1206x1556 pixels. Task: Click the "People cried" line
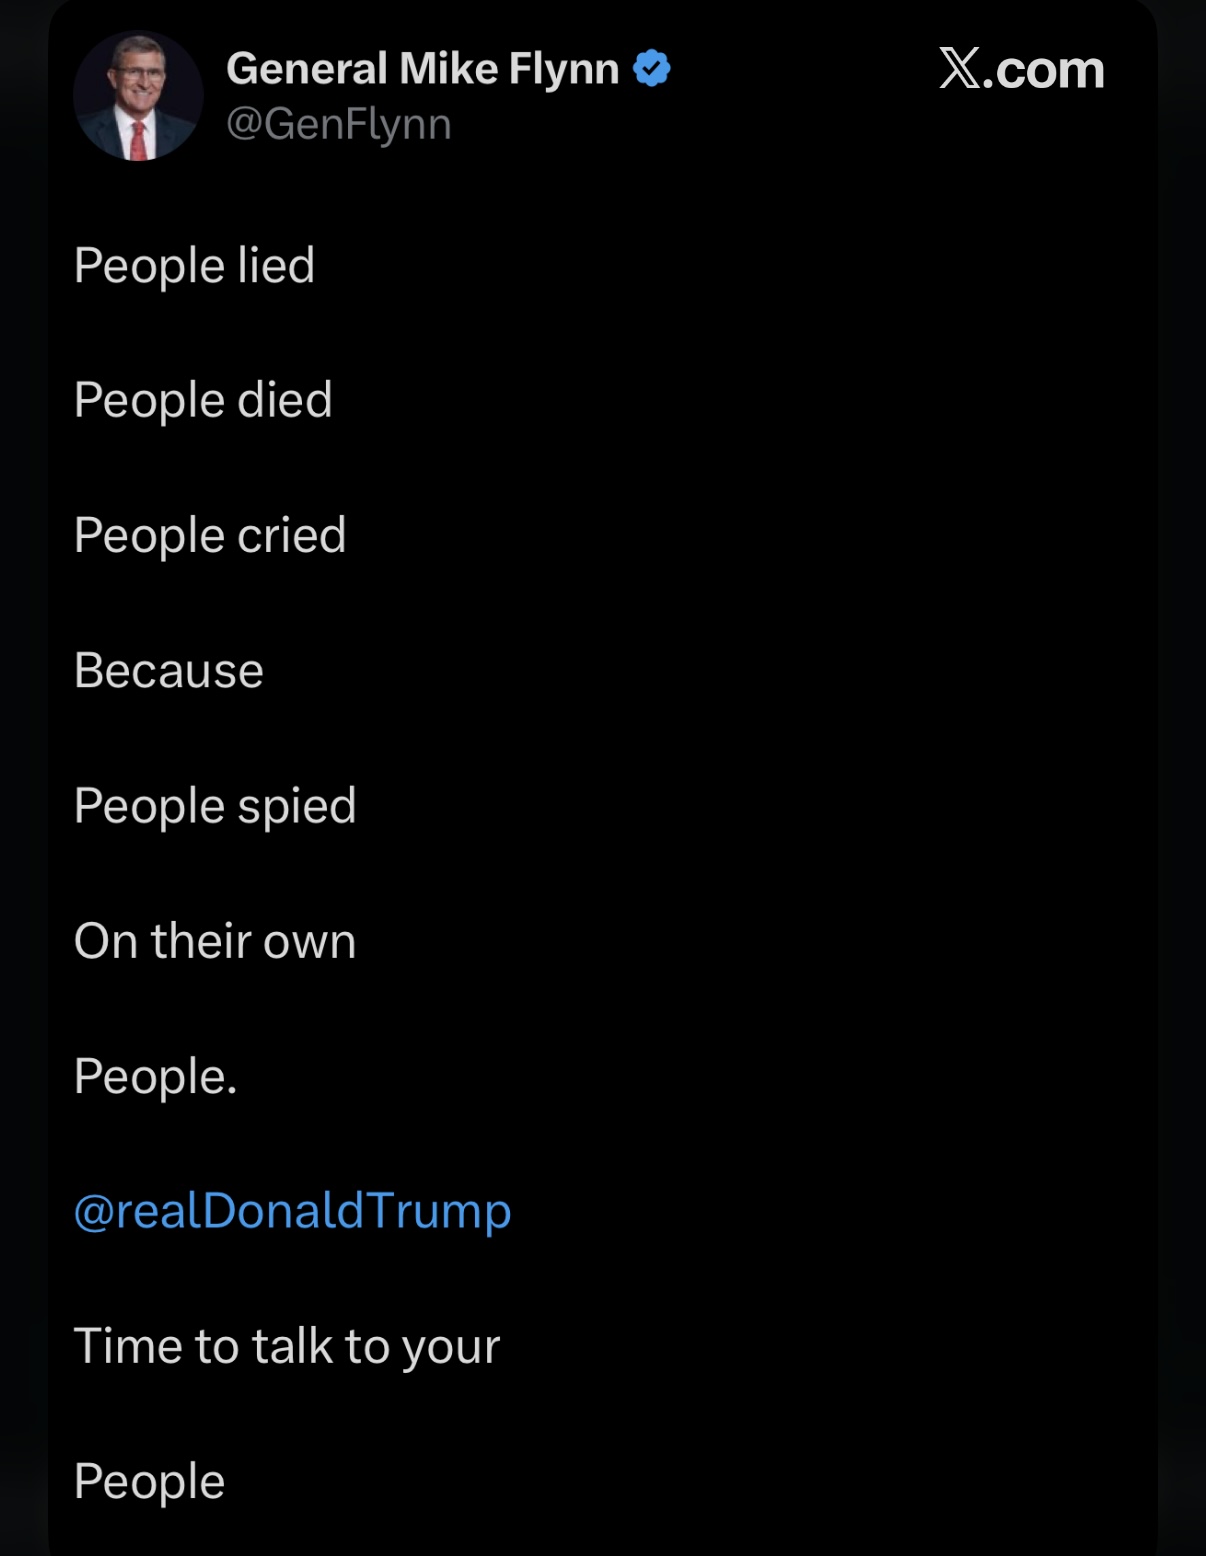(210, 535)
